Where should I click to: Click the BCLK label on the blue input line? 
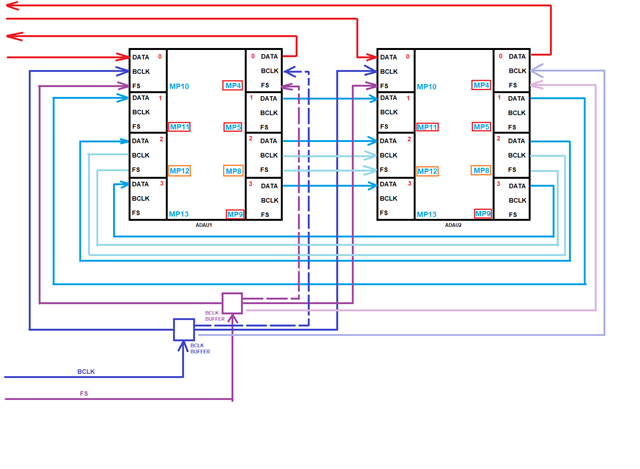86,371
